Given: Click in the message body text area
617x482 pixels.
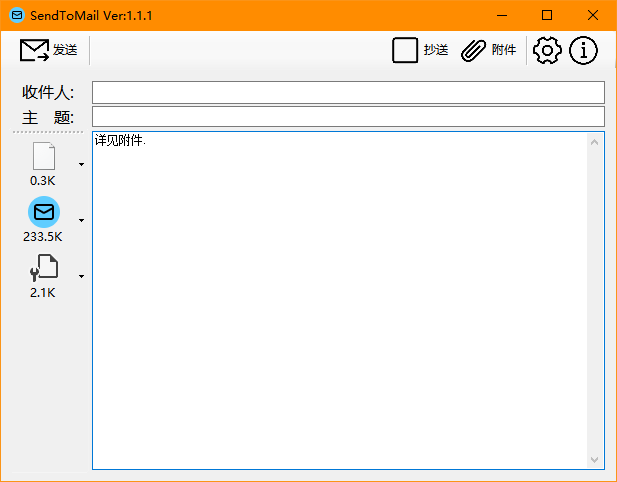Looking at the screenshot, I should tap(340, 300).
